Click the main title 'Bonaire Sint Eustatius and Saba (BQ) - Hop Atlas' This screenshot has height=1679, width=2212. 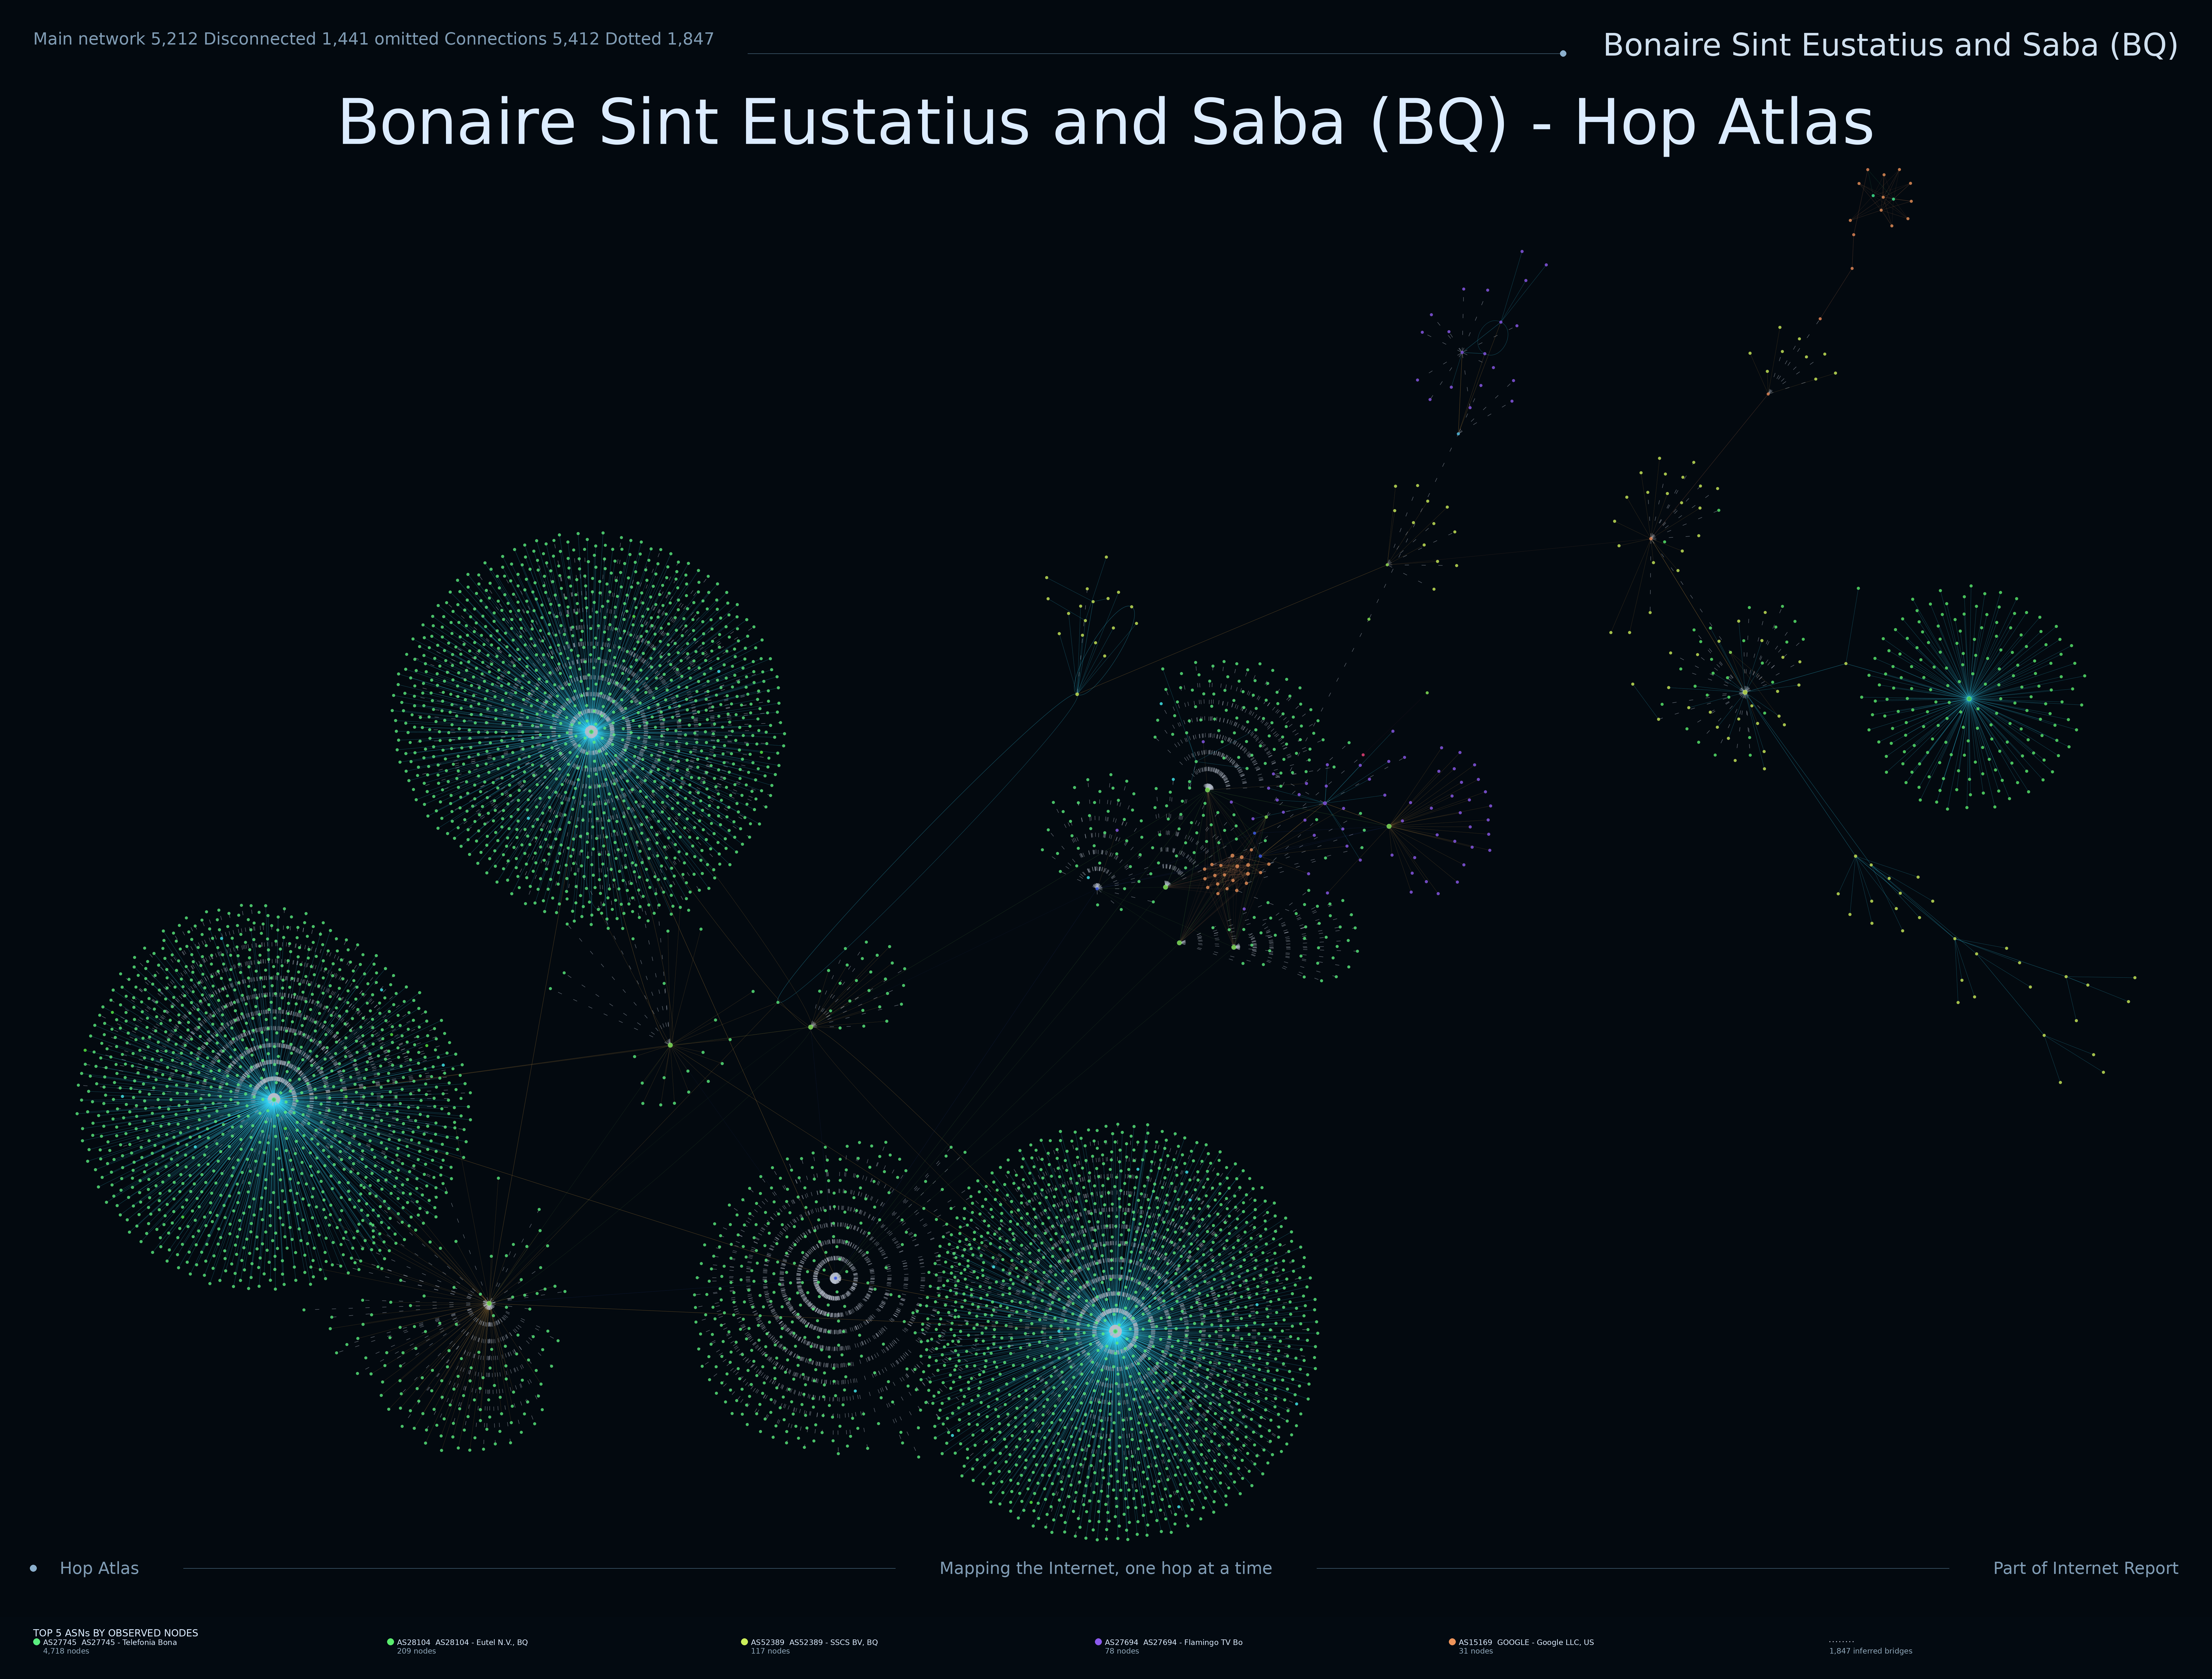(x=1106, y=123)
